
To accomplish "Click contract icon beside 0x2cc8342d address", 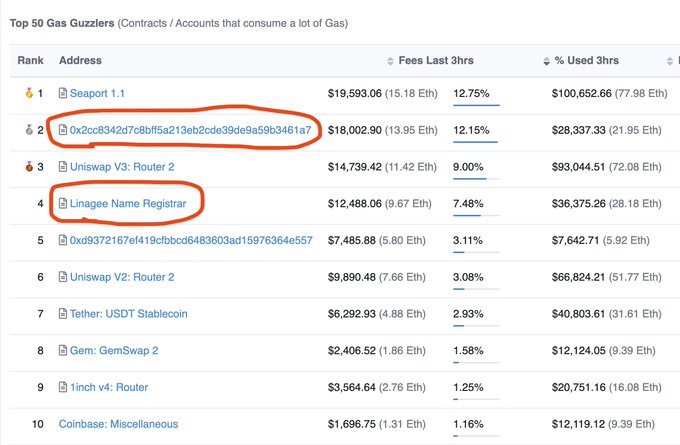I will tap(63, 130).
